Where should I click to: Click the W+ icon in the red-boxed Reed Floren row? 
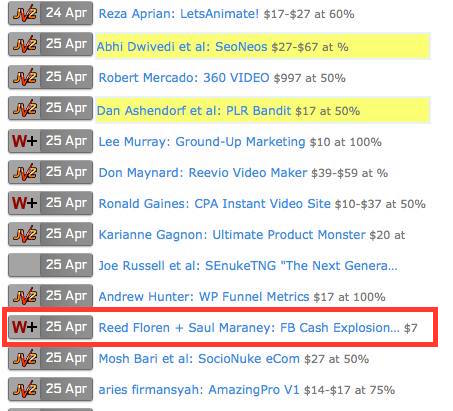(25, 327)
